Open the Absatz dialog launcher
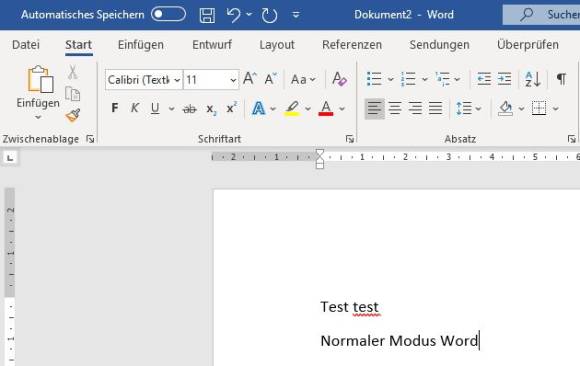The image size is (580, 366). click(x=571, y=139)
